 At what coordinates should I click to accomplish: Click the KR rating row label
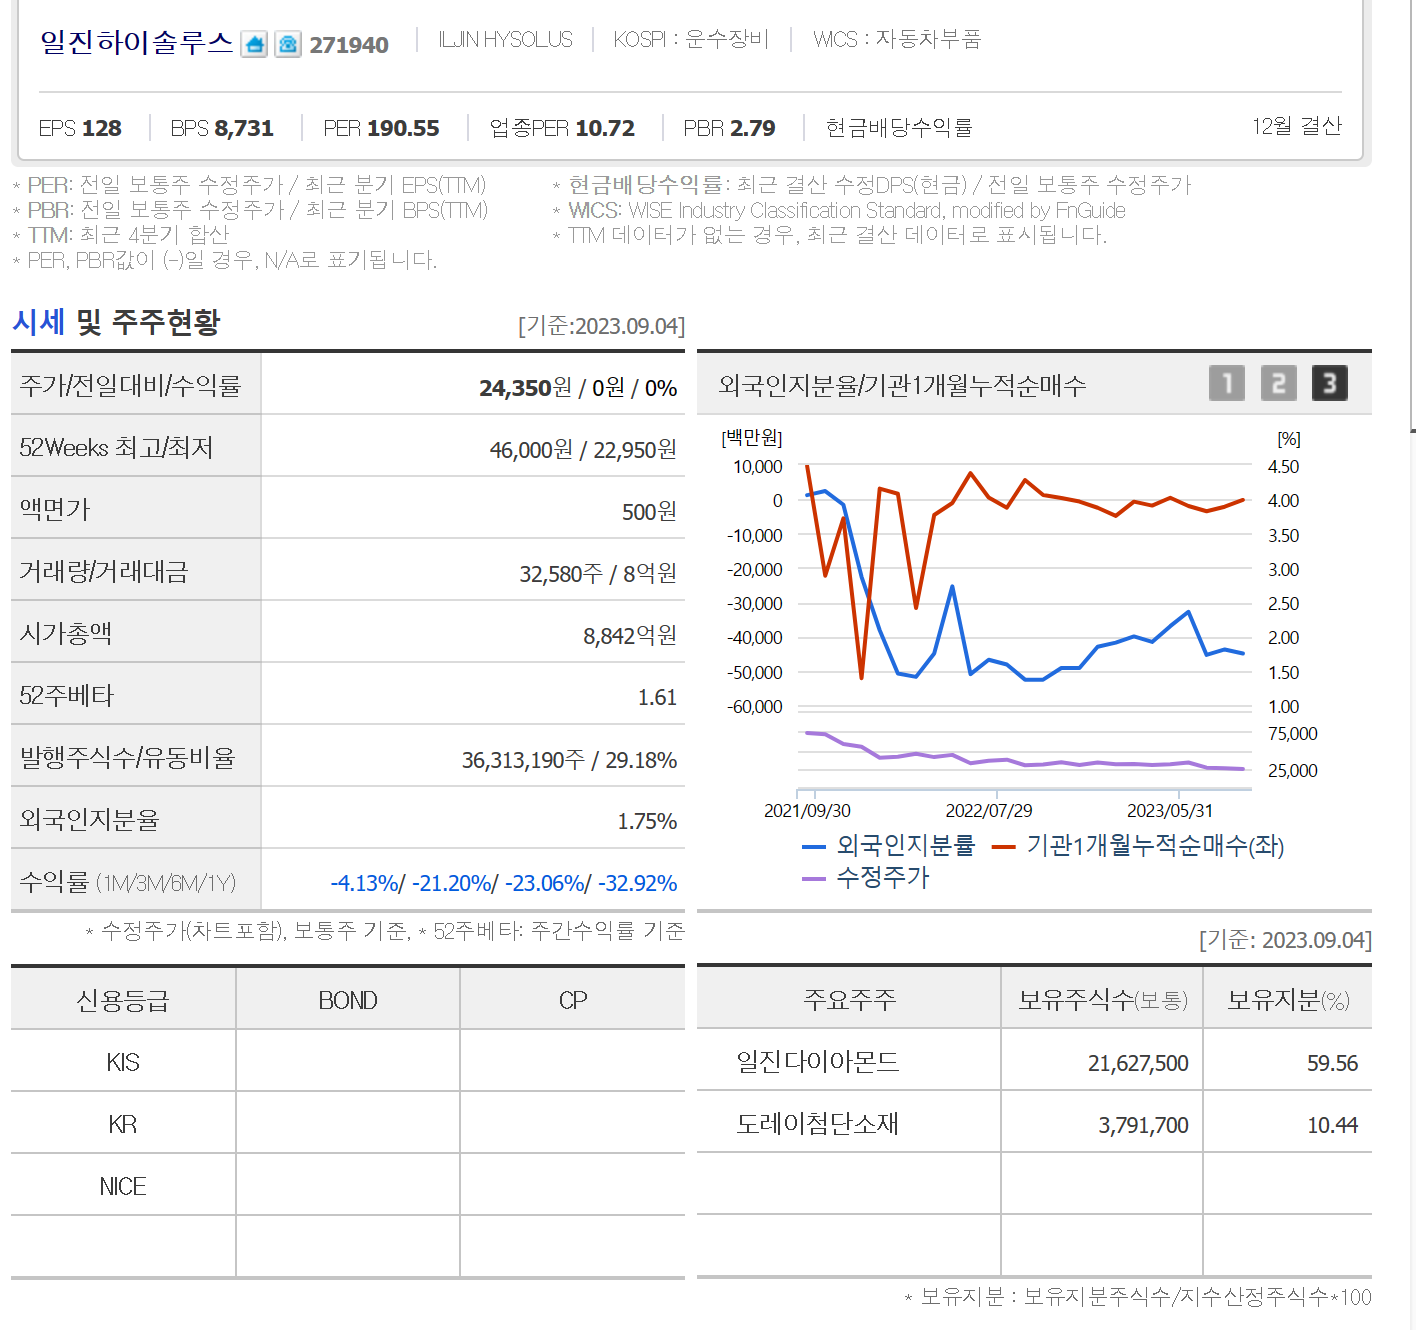(x=123, y=1124)
